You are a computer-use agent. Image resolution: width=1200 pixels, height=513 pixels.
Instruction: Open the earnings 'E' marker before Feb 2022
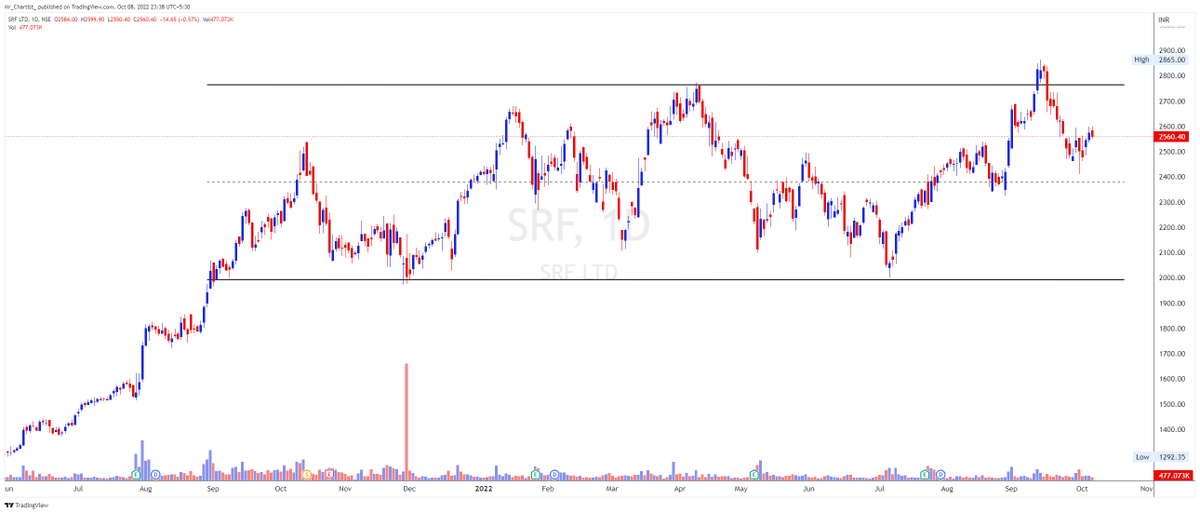pyautogui.click(x=536, y=473)
